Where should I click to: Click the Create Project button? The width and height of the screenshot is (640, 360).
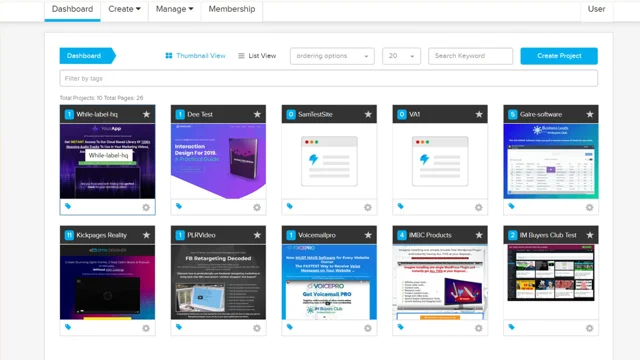click(559, 56)
